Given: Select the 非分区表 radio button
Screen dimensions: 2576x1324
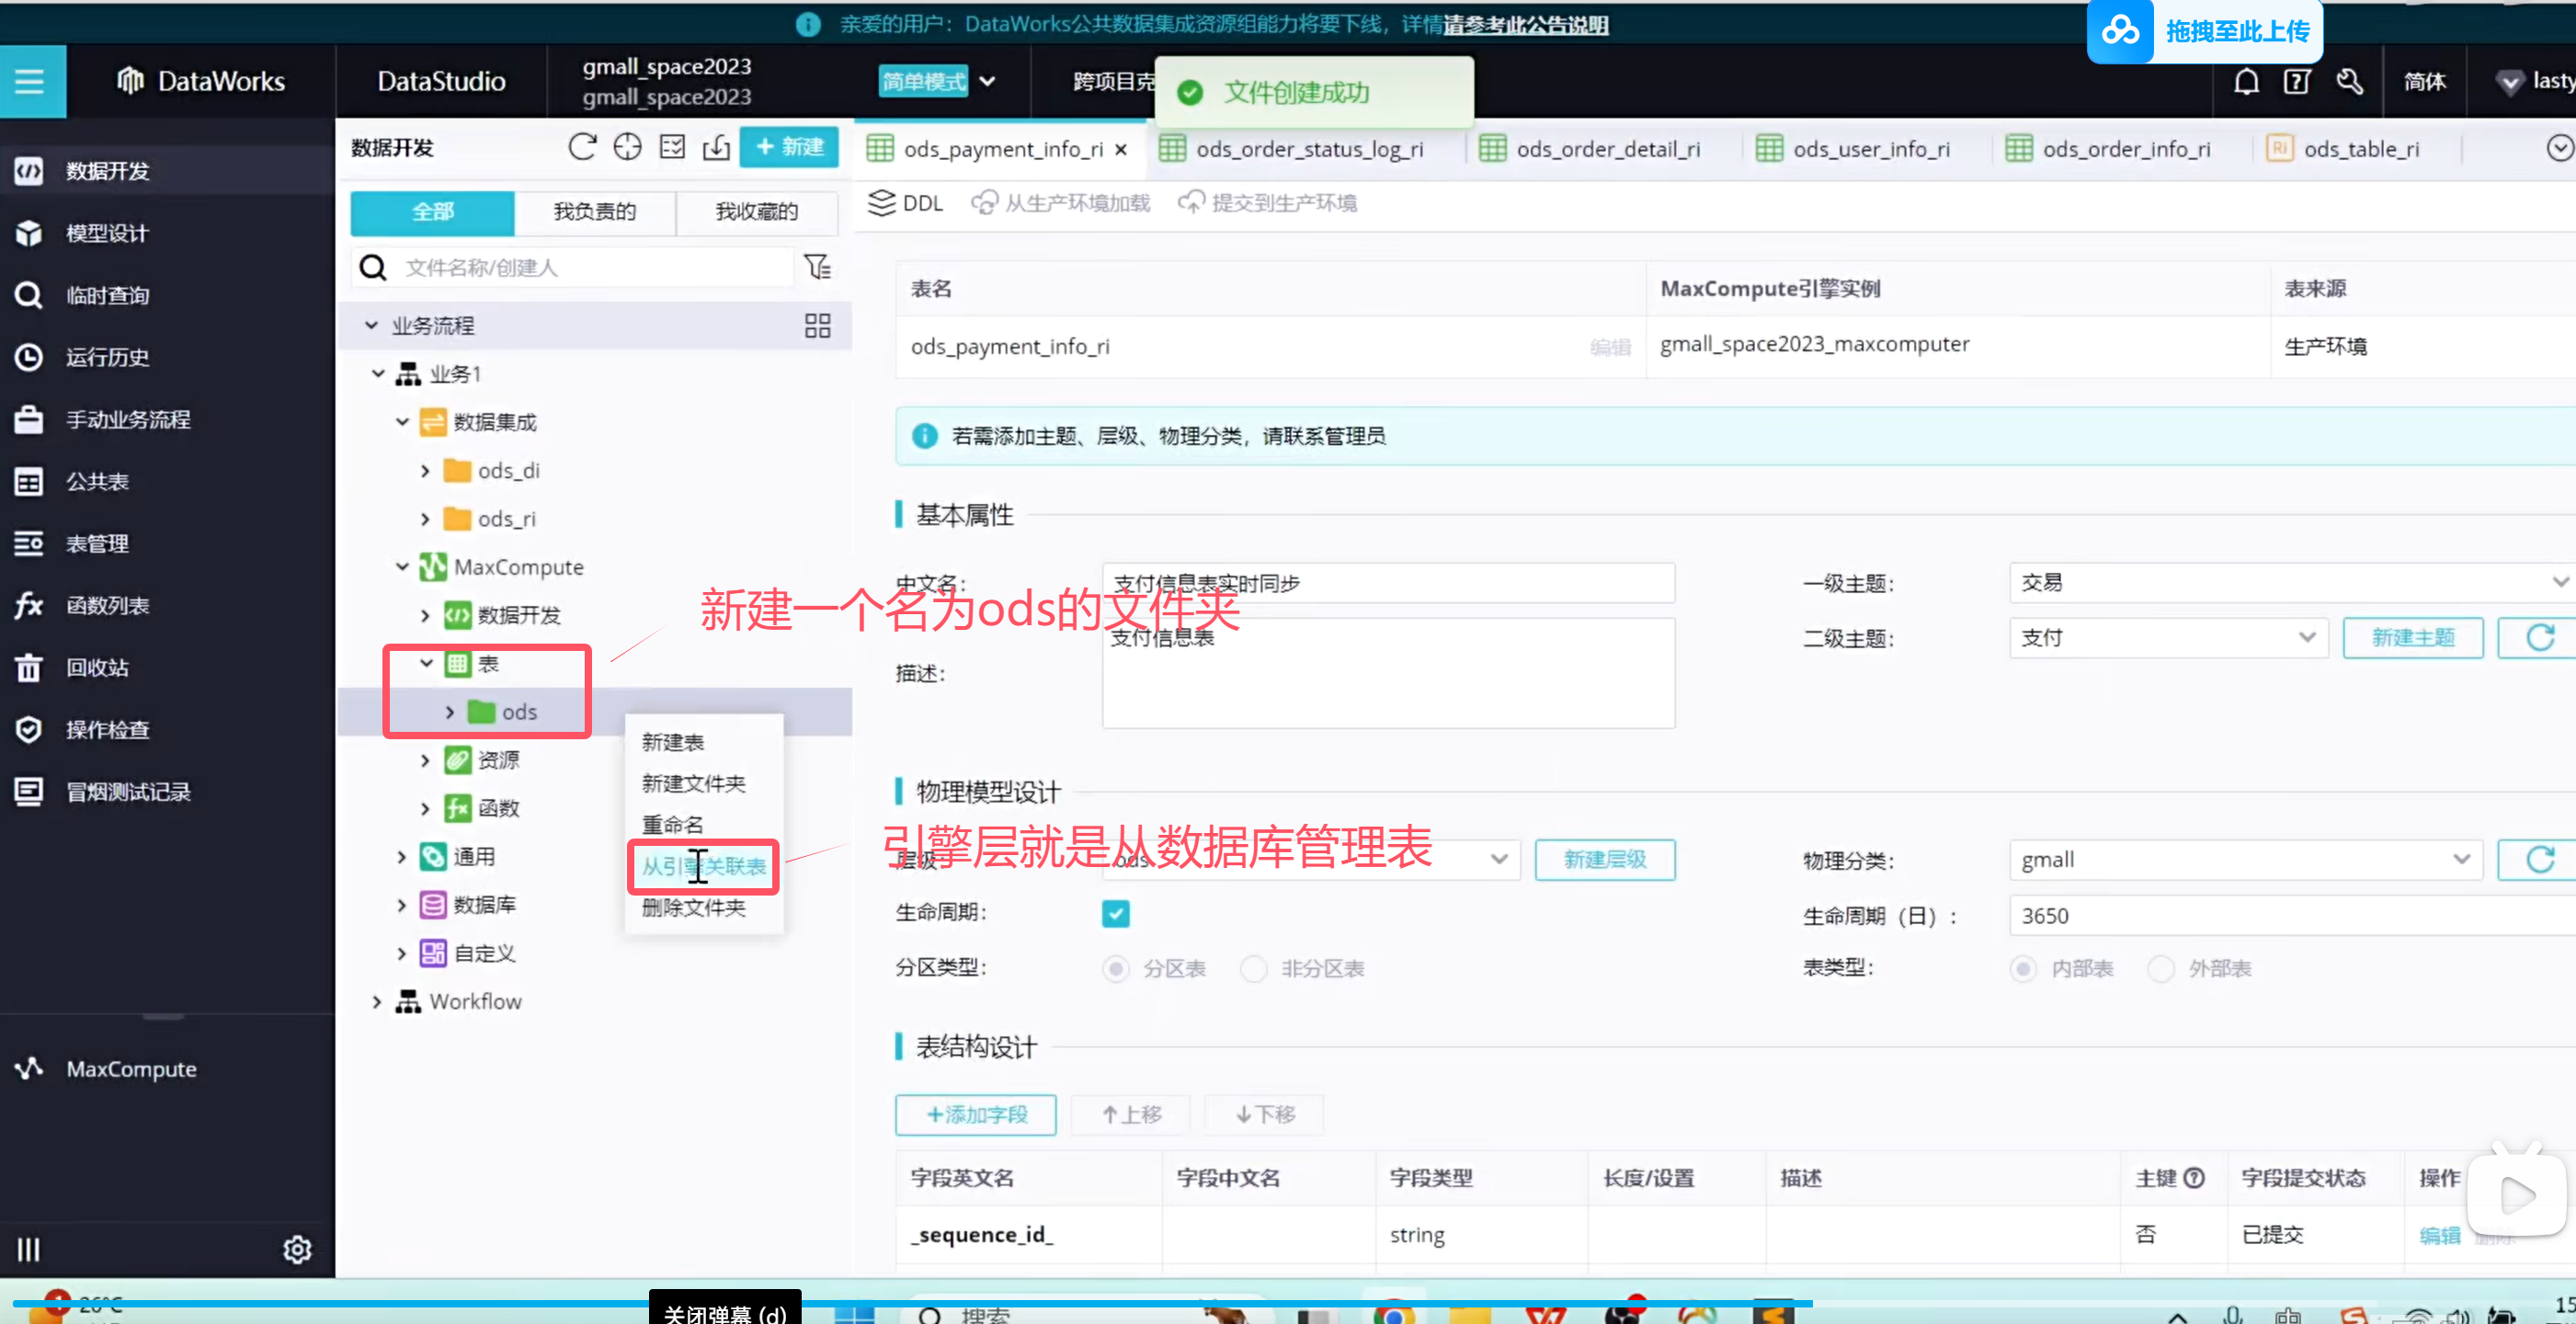Looking at the screenshot, I should [x=1254, y=968].
